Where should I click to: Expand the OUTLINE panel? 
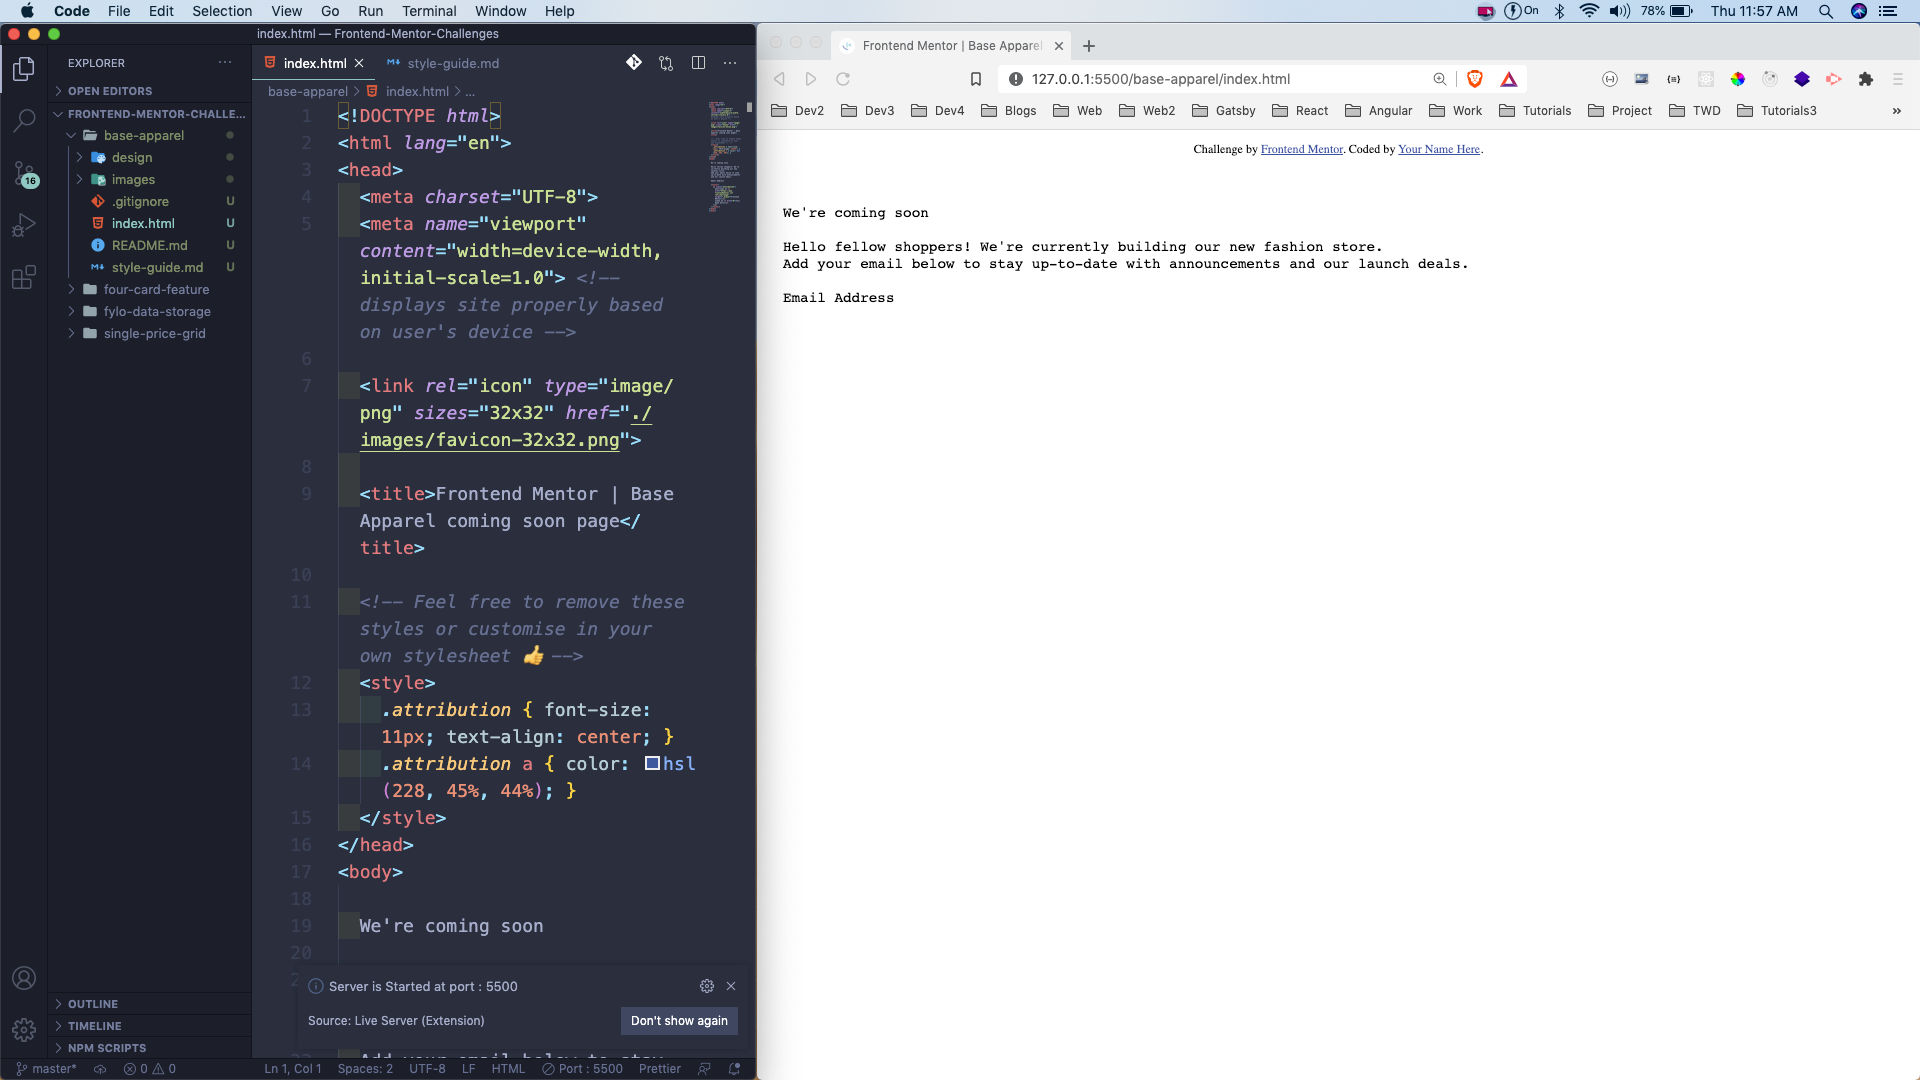point(150,1004)
